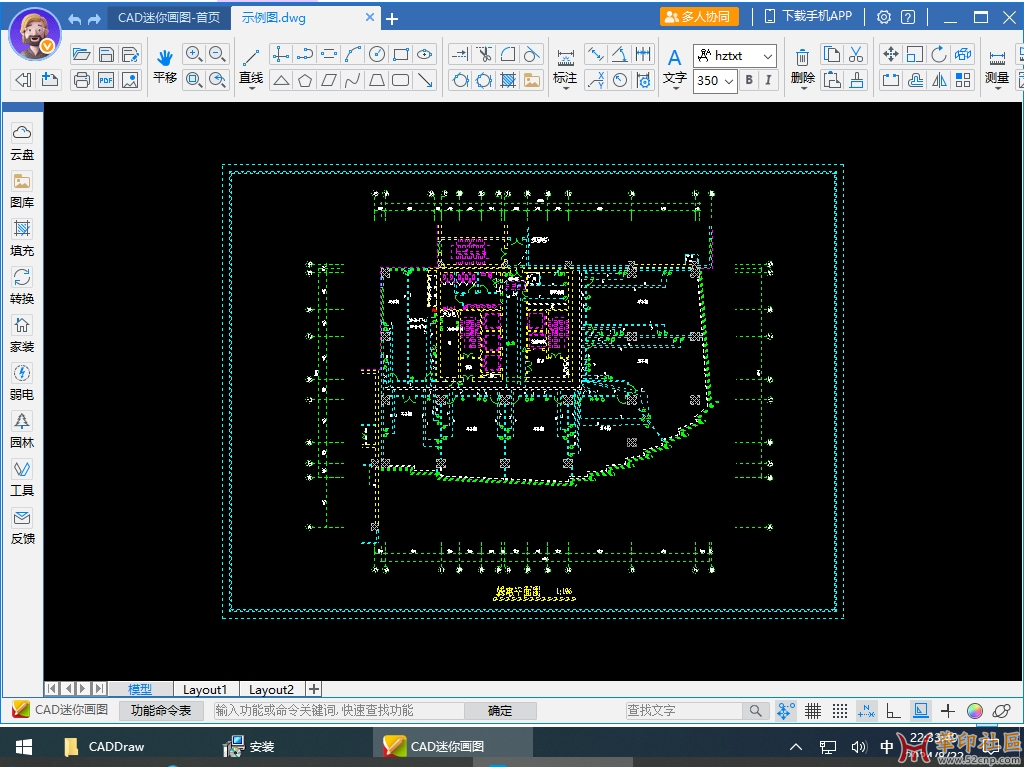Select the spline curve tool

(353, 80)
